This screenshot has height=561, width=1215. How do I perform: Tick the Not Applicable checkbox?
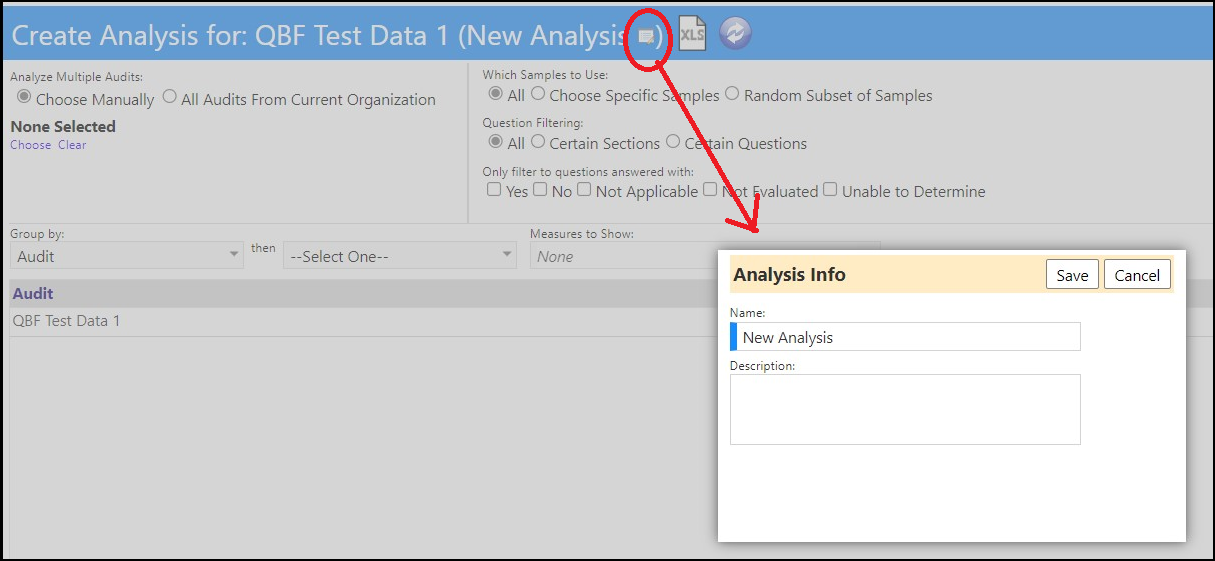click(x=584, y=189)
